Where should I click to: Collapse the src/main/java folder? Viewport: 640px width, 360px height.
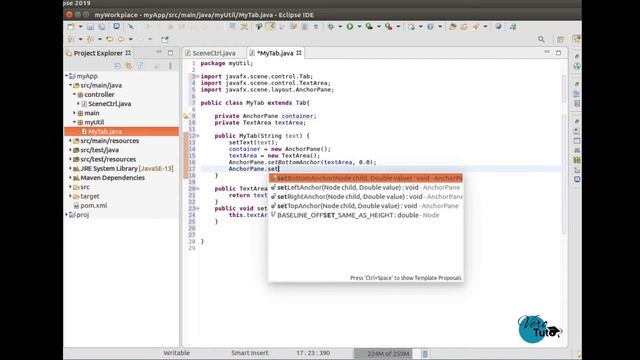tap(71, 85)
